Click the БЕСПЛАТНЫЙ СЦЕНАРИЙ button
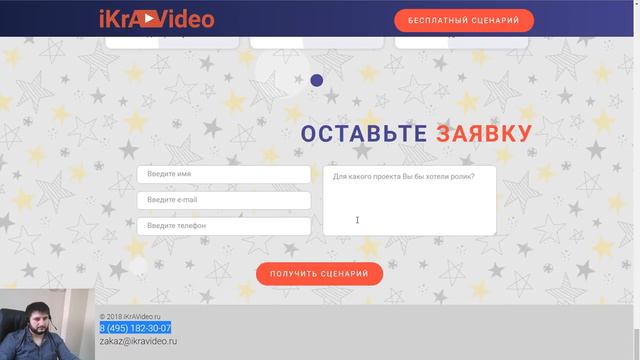Screen dimensions: 640x360 tap(464, 20)
